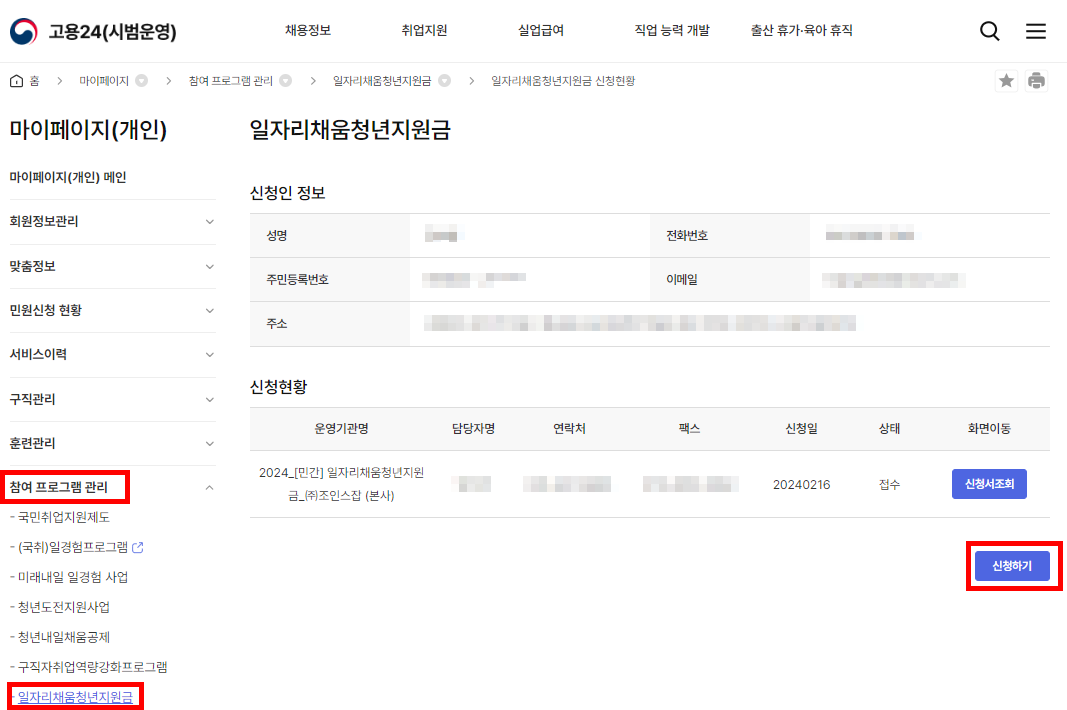The width and height of the screenshot is (1067, 710).
Task: Collapse the 참여 프로그램 관리 section
Action: pyautogui.click(x=112, y=487)
